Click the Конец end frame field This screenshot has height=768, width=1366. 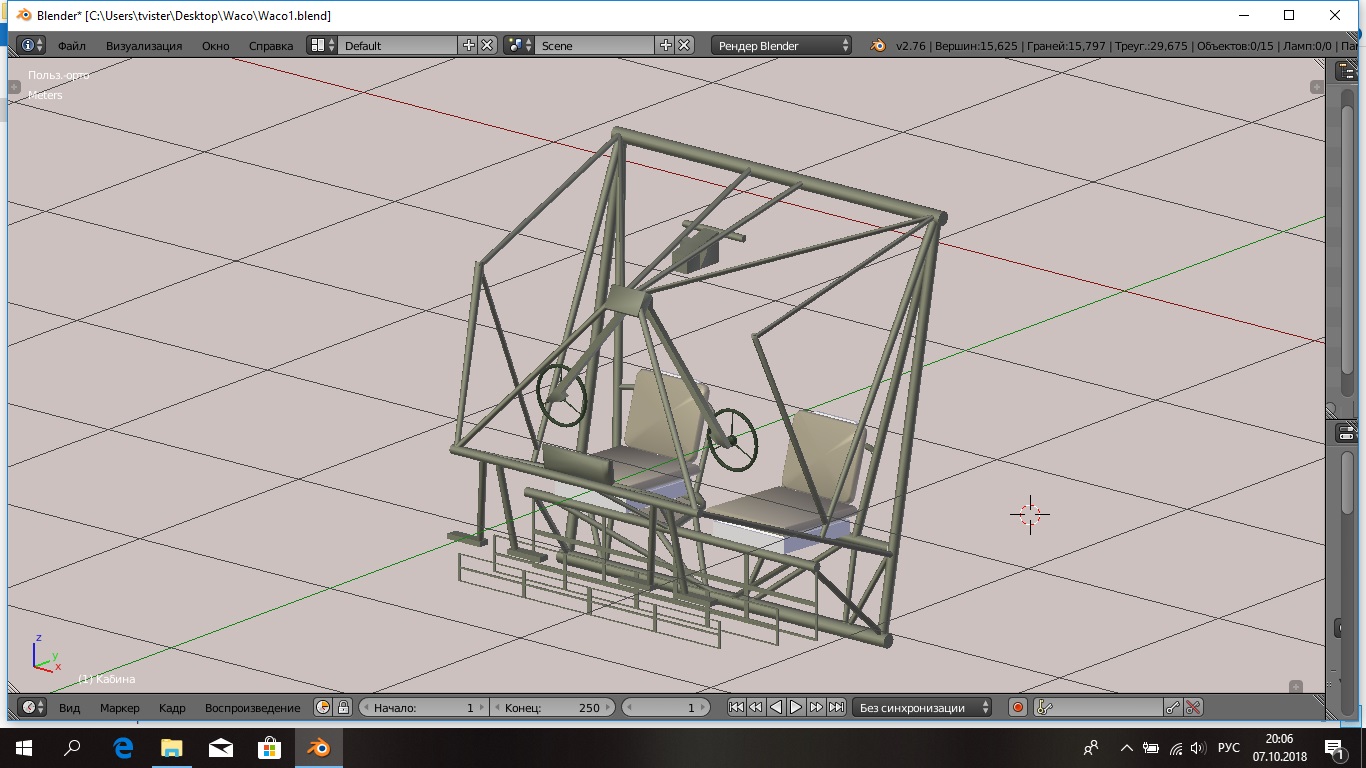(553, 707)
